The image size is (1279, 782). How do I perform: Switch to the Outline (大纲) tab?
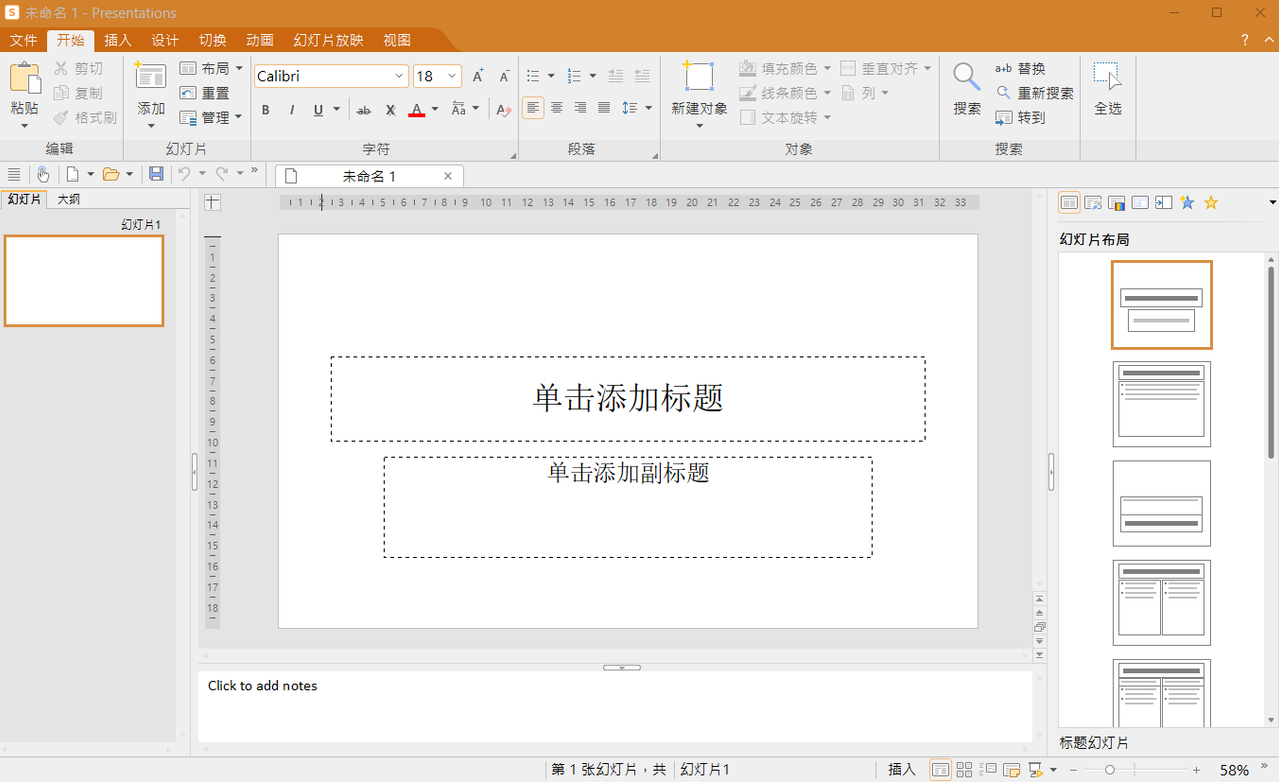pyautogui.click(x=69, y=199)
